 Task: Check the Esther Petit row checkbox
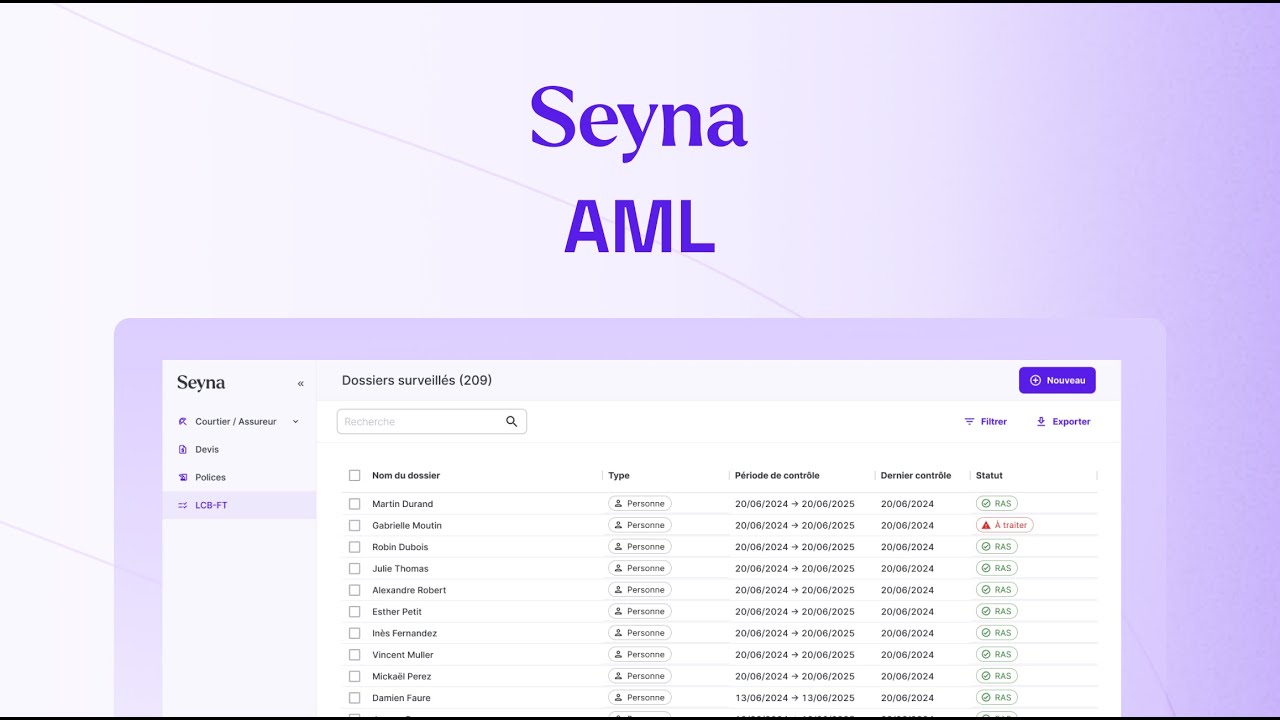(x=354, y=611)
